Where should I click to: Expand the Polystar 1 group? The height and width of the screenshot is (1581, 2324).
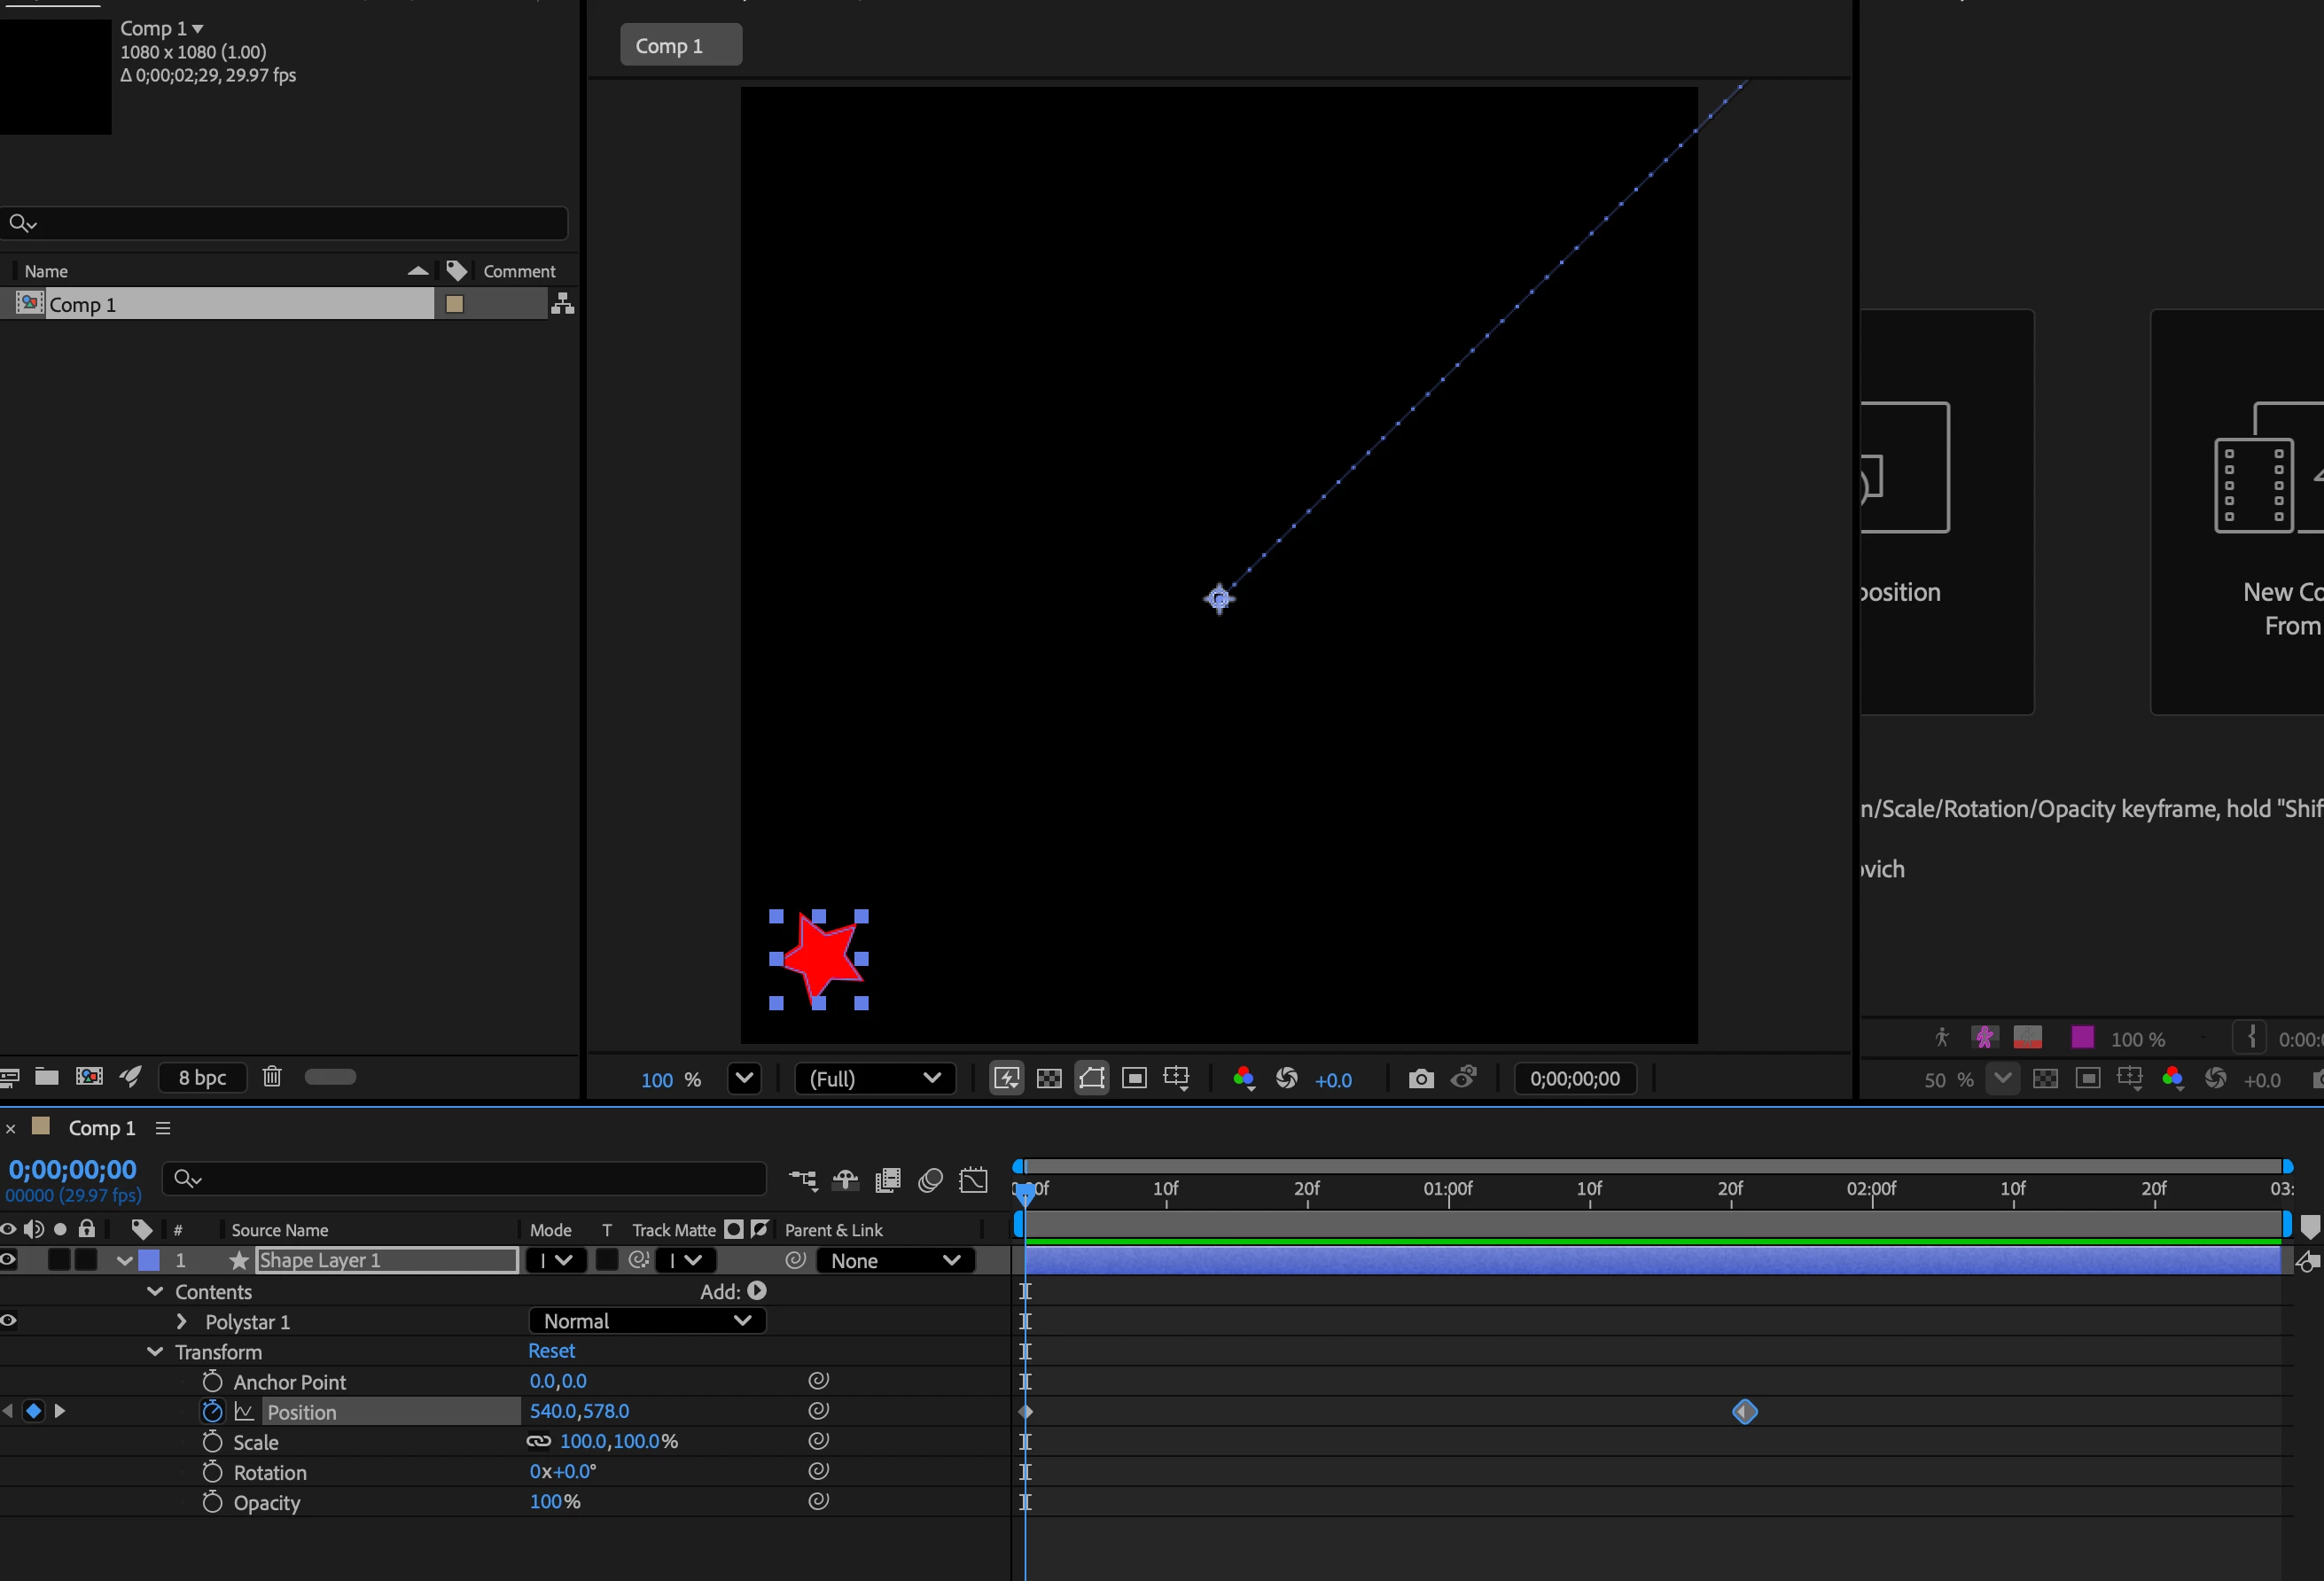point(181,1321)
